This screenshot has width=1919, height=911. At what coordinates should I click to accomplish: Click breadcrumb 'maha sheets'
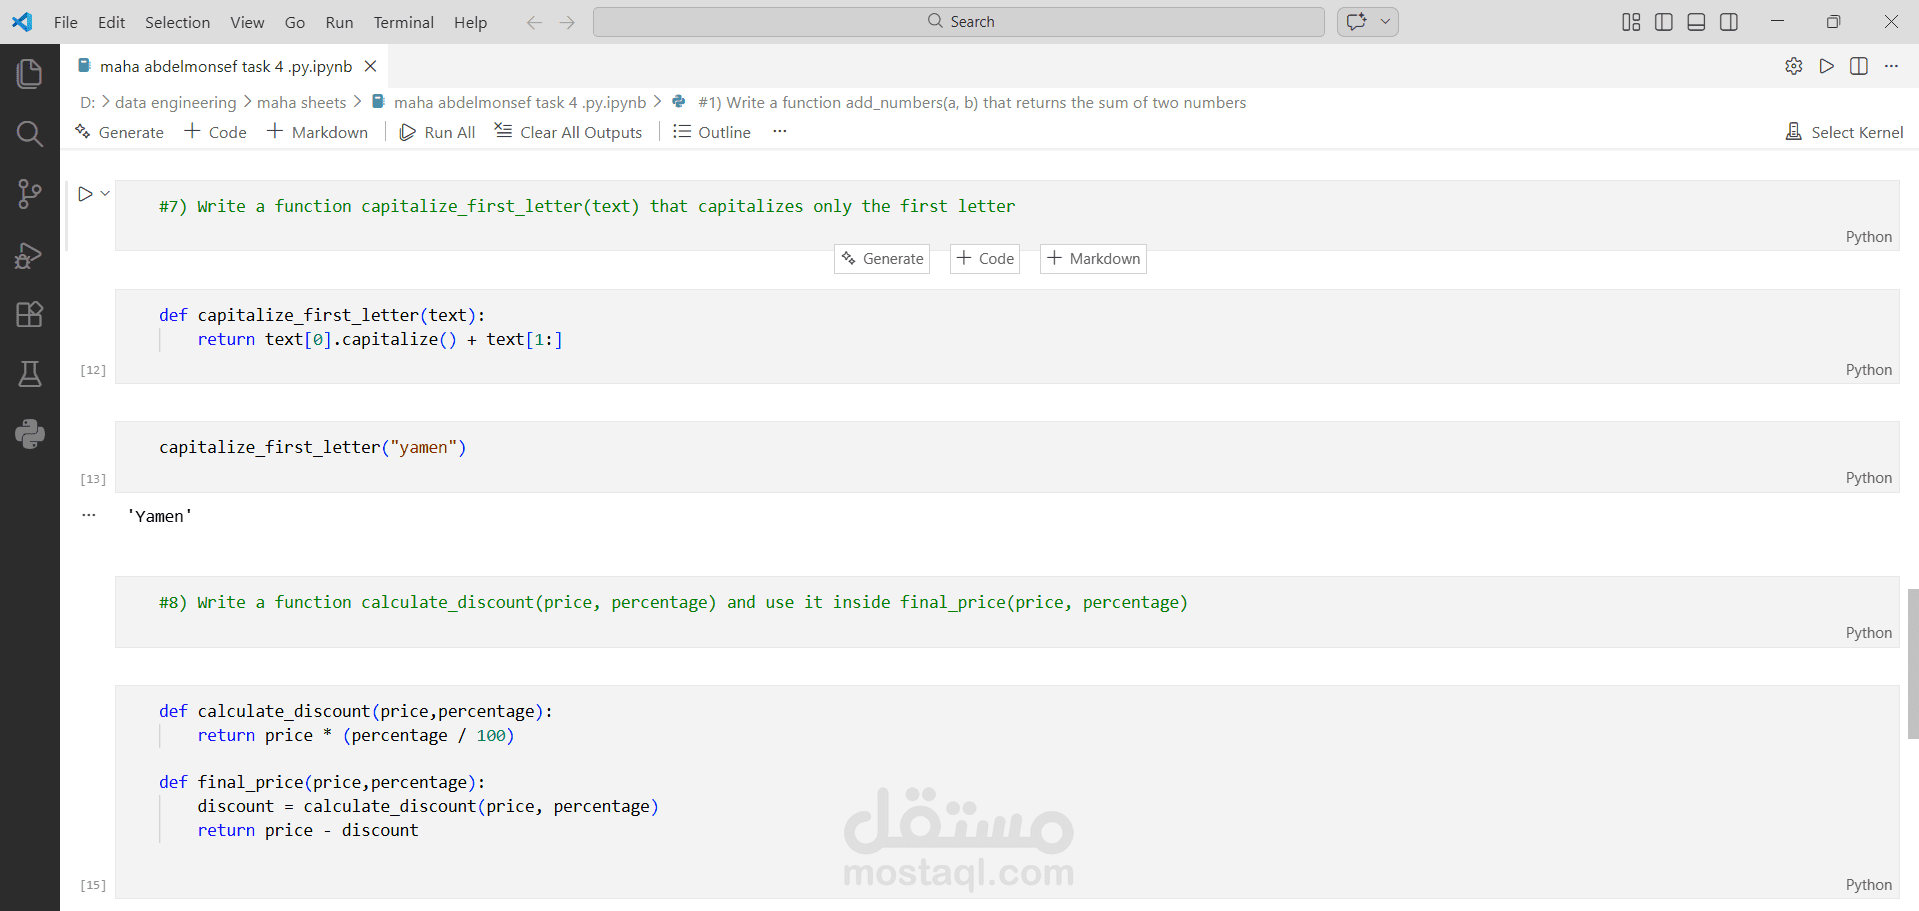point(301,102)
